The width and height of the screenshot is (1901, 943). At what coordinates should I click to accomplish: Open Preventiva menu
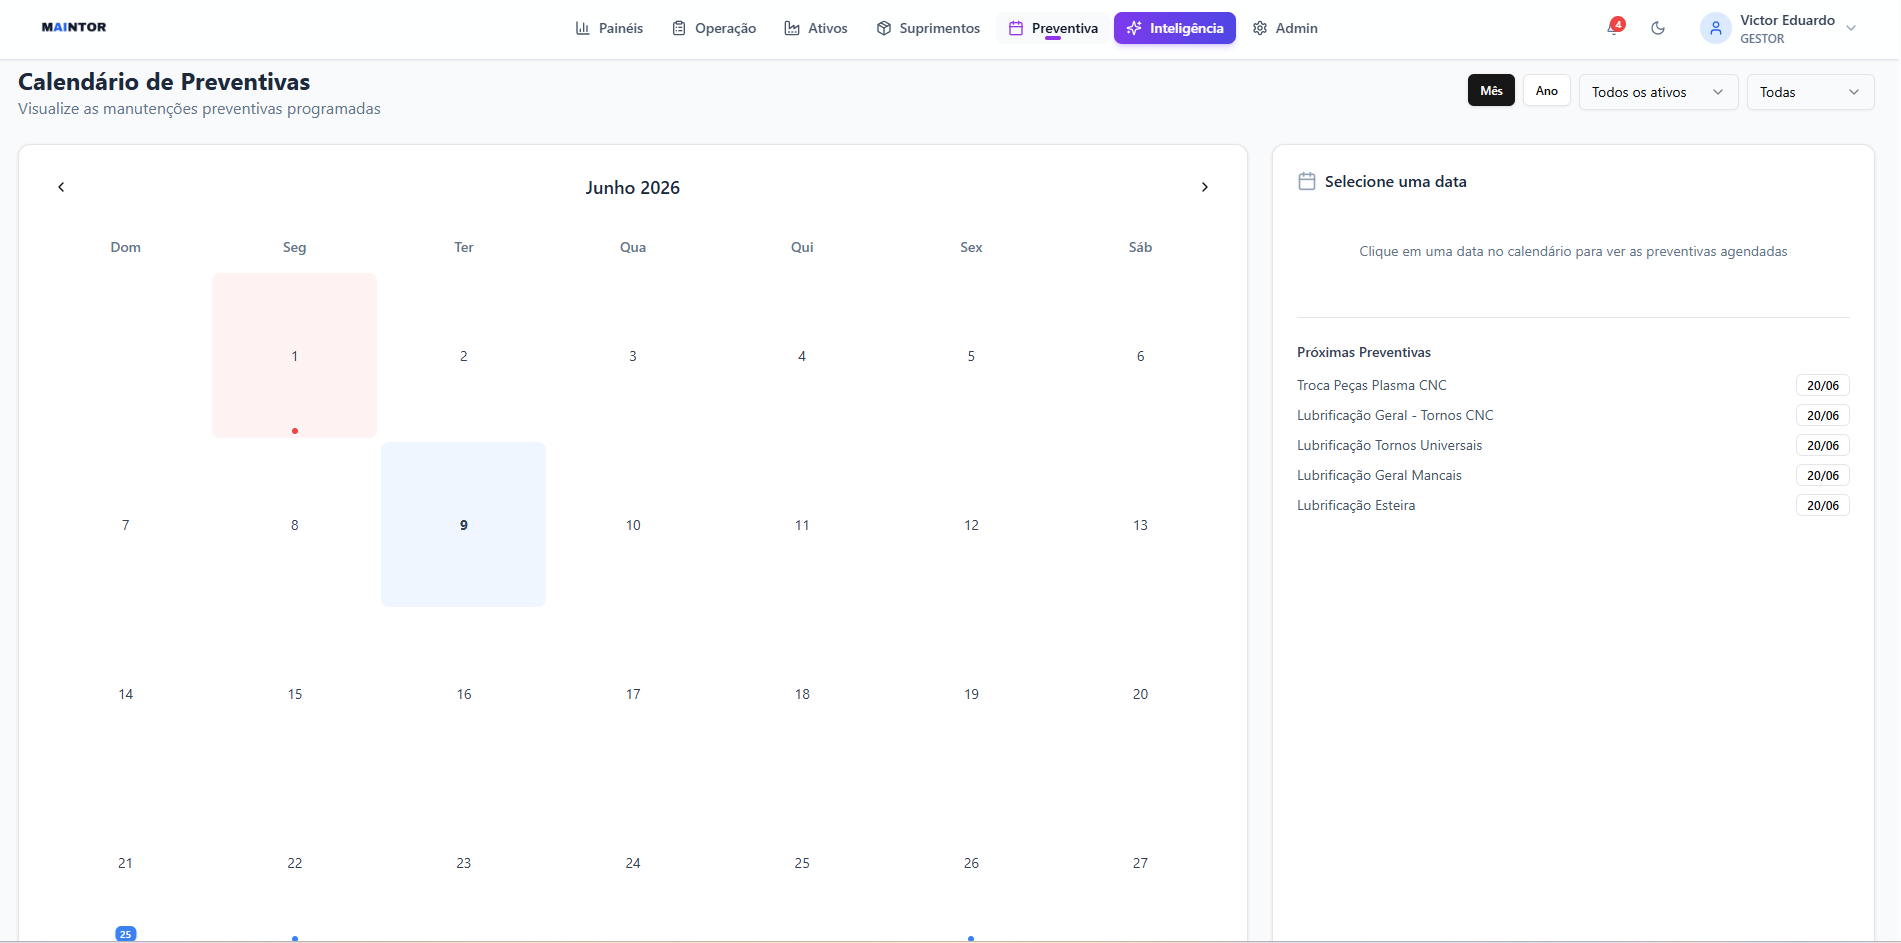pyautogui.click(x=1054, y=28)
